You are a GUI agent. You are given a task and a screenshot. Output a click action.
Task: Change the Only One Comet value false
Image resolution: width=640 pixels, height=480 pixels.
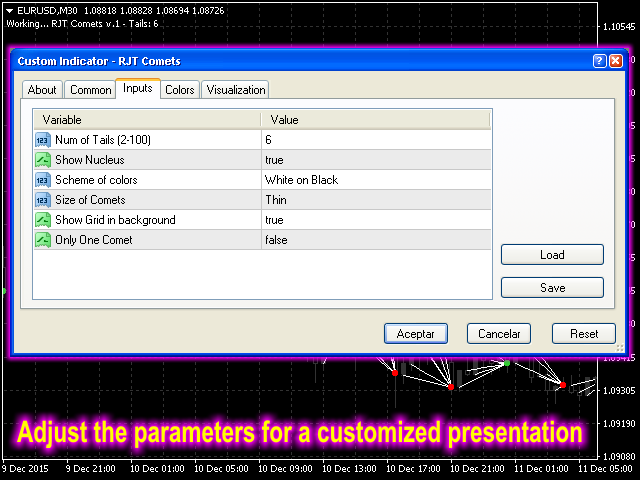click(376, 240)
